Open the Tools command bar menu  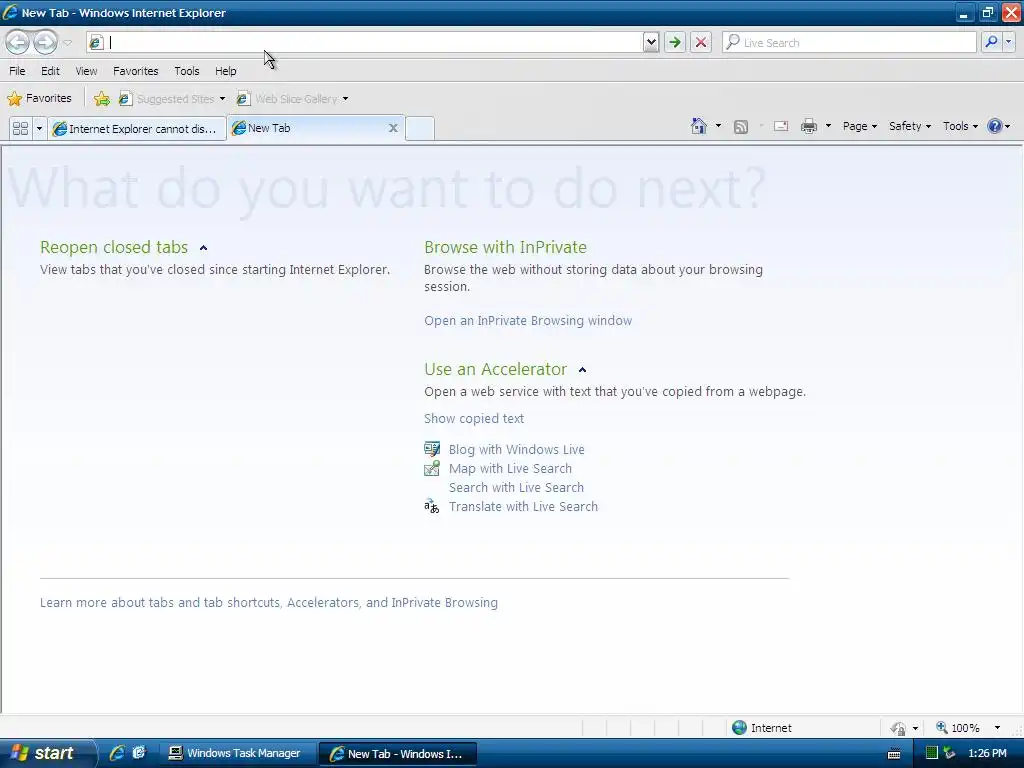tap(960, 126)
